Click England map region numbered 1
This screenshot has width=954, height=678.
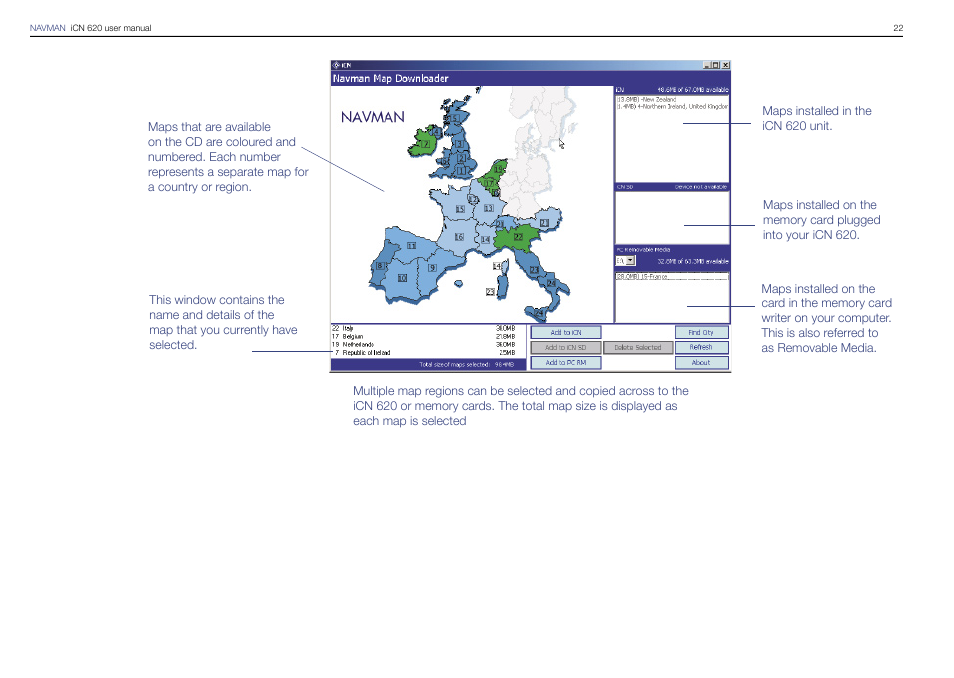[x=461, y=170]
